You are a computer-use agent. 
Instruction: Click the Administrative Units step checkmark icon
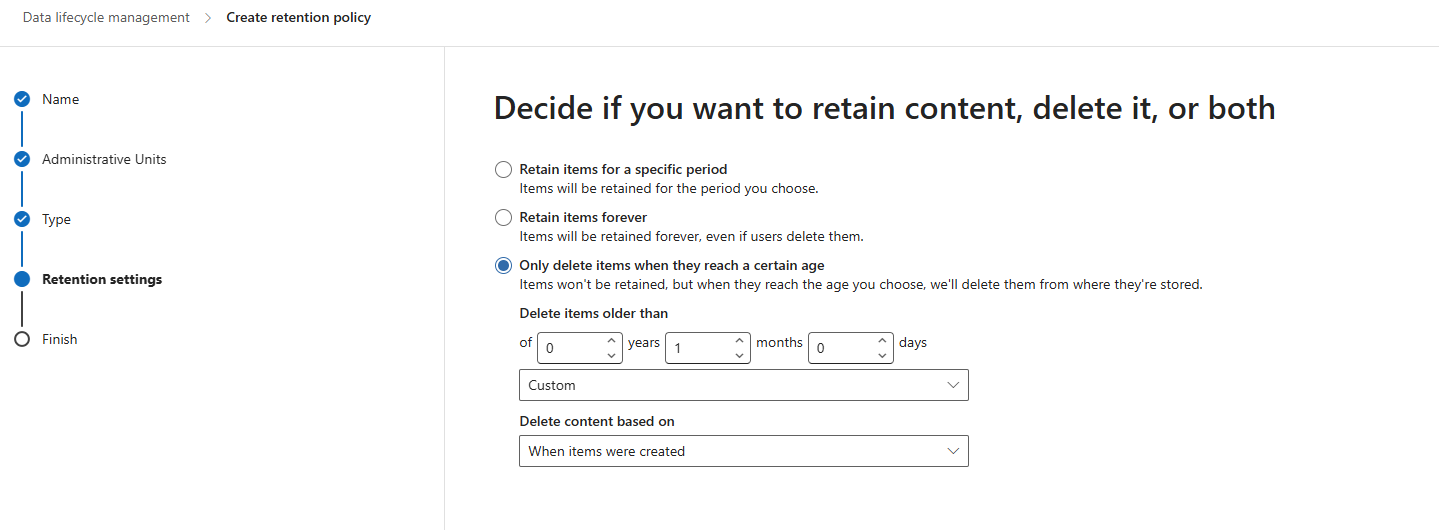pyautogui.click(x=22, y=159)
